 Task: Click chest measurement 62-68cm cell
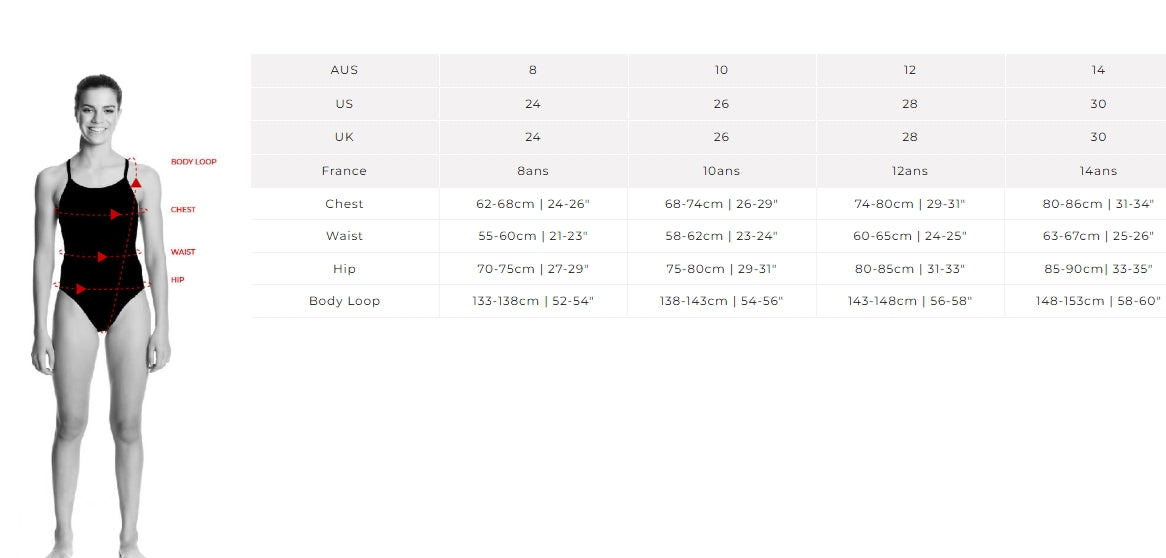tap(533, 203)
